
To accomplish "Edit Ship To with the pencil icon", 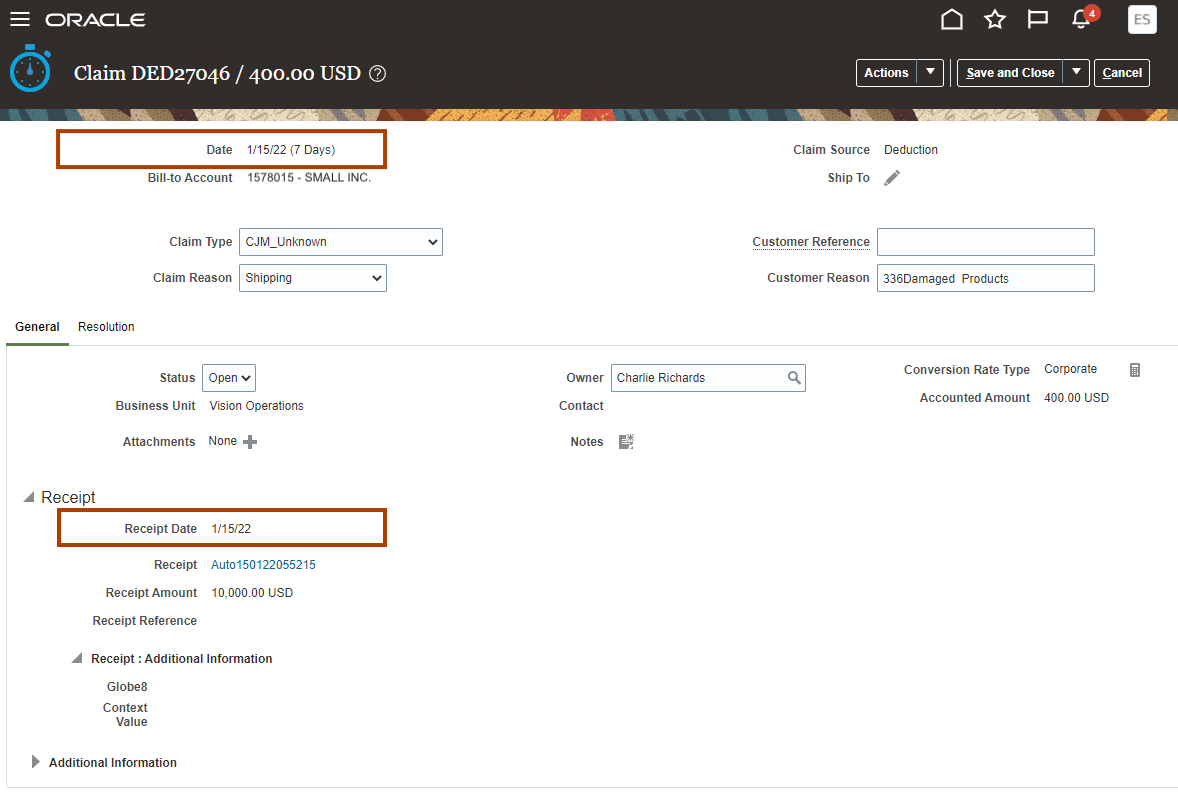I will click(x=892, y=178).
